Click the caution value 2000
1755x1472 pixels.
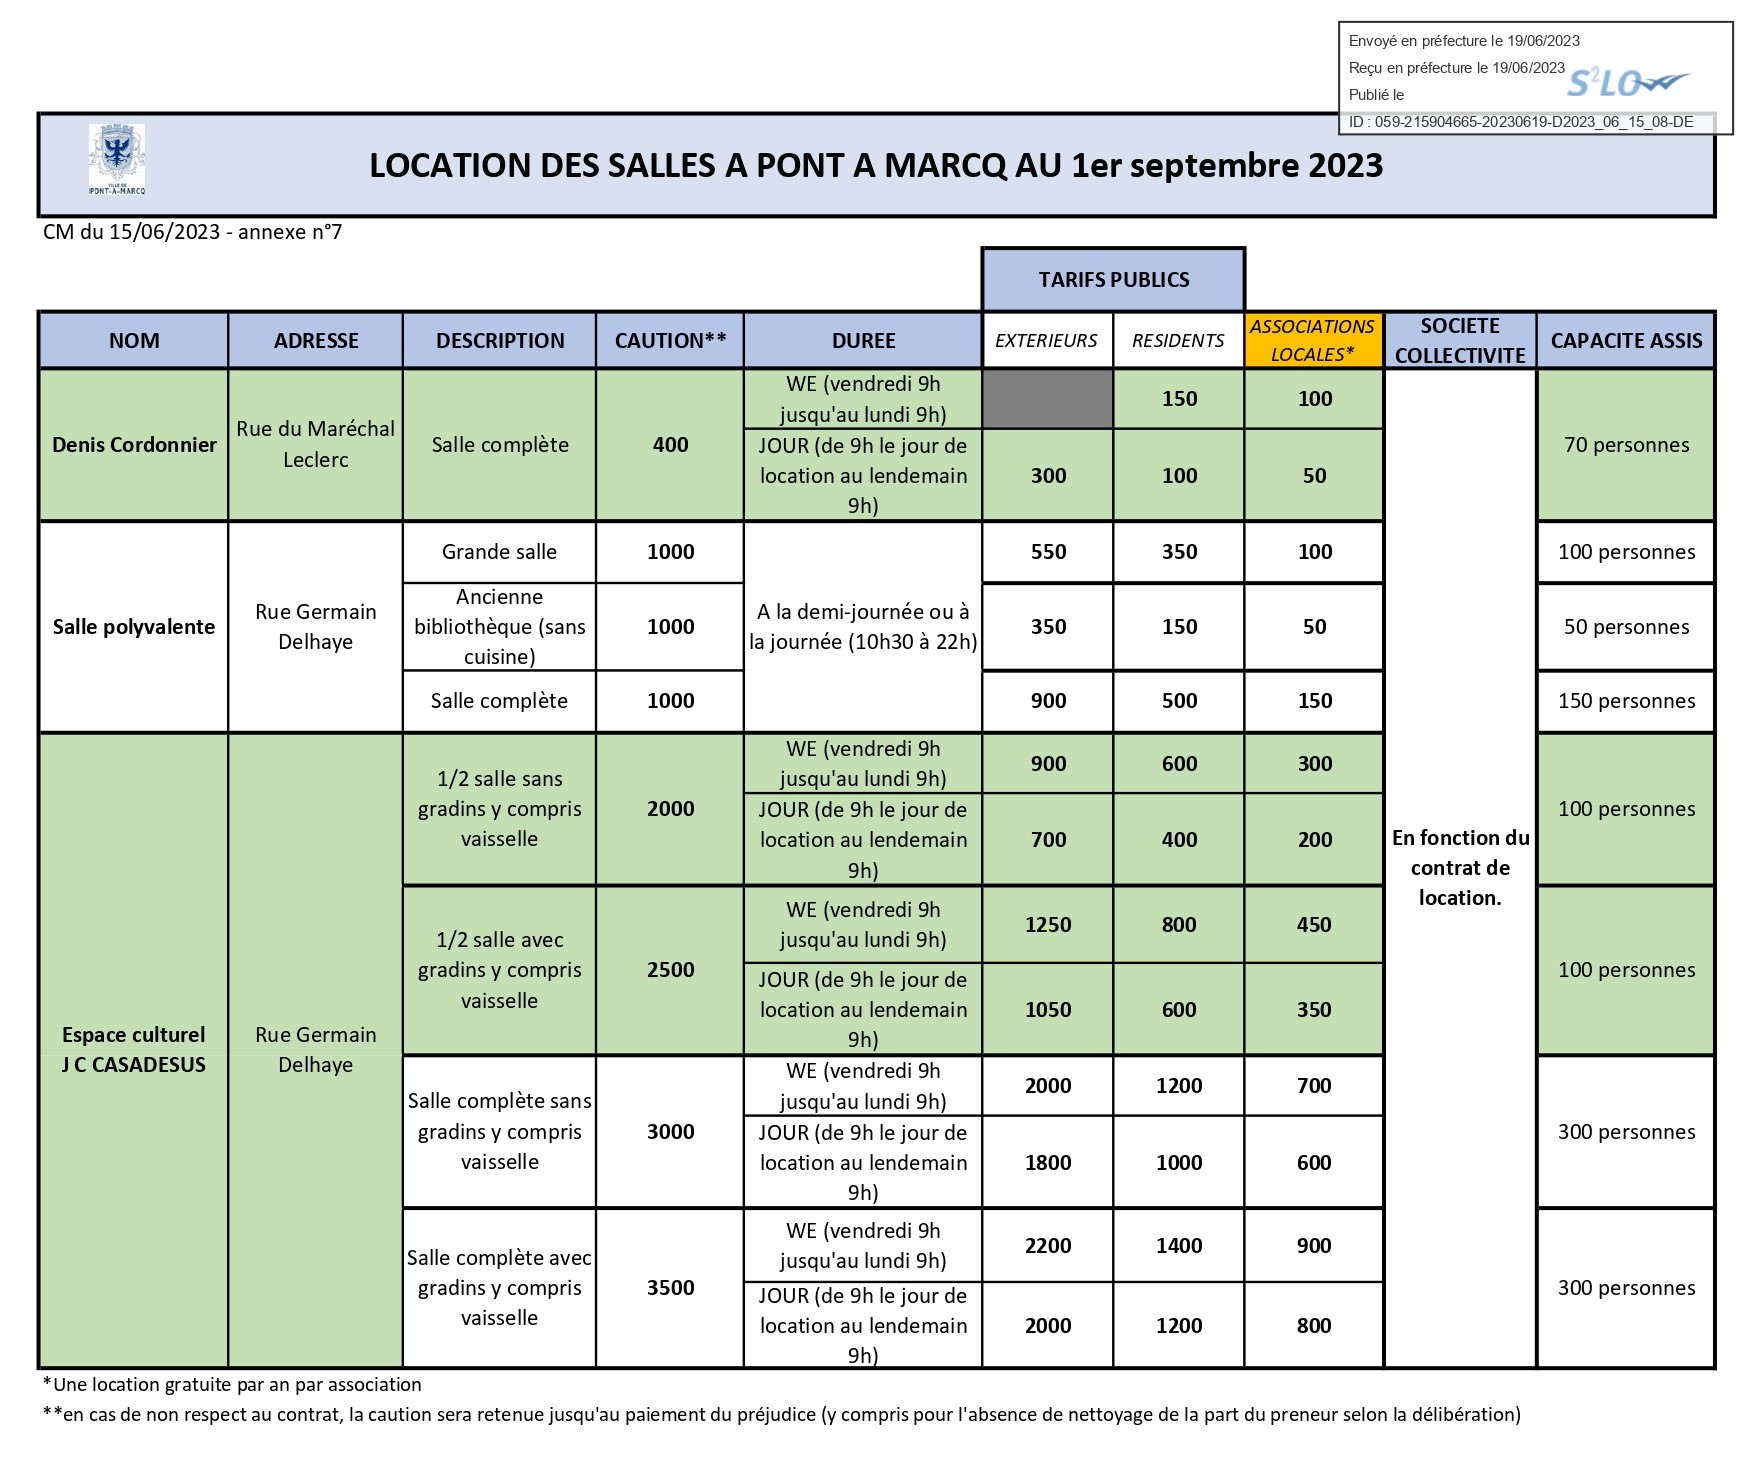[x=670, y=809]
